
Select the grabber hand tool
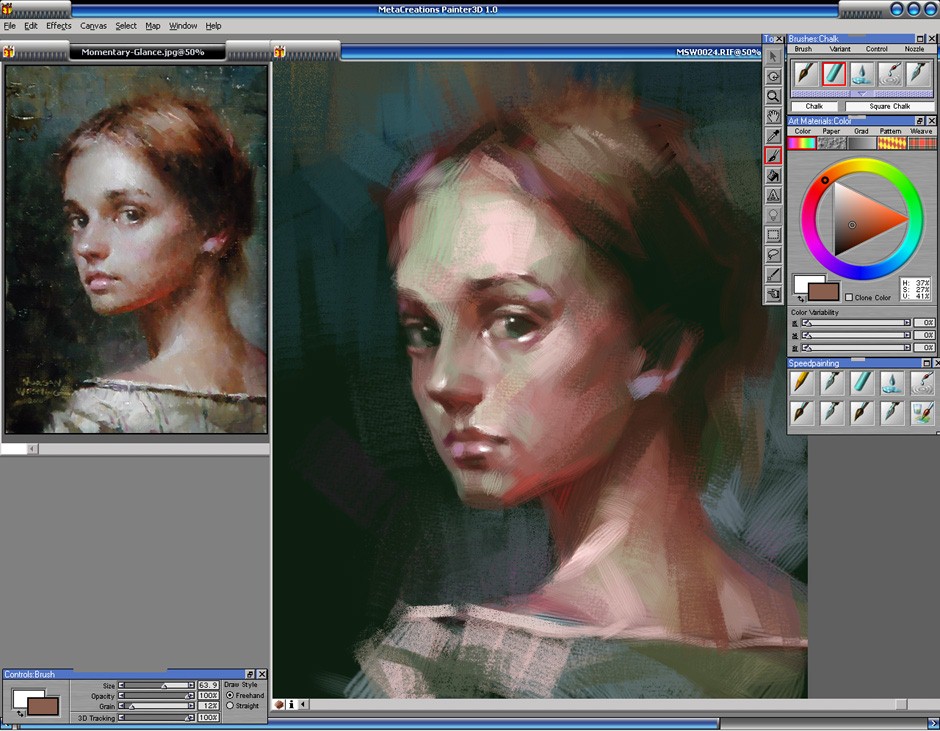pos(773,116)
